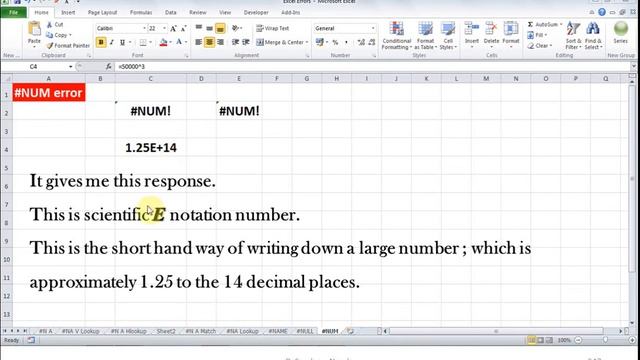Click zoom out minus button
The height and width of the screenshot is (360, 640).
578,340
